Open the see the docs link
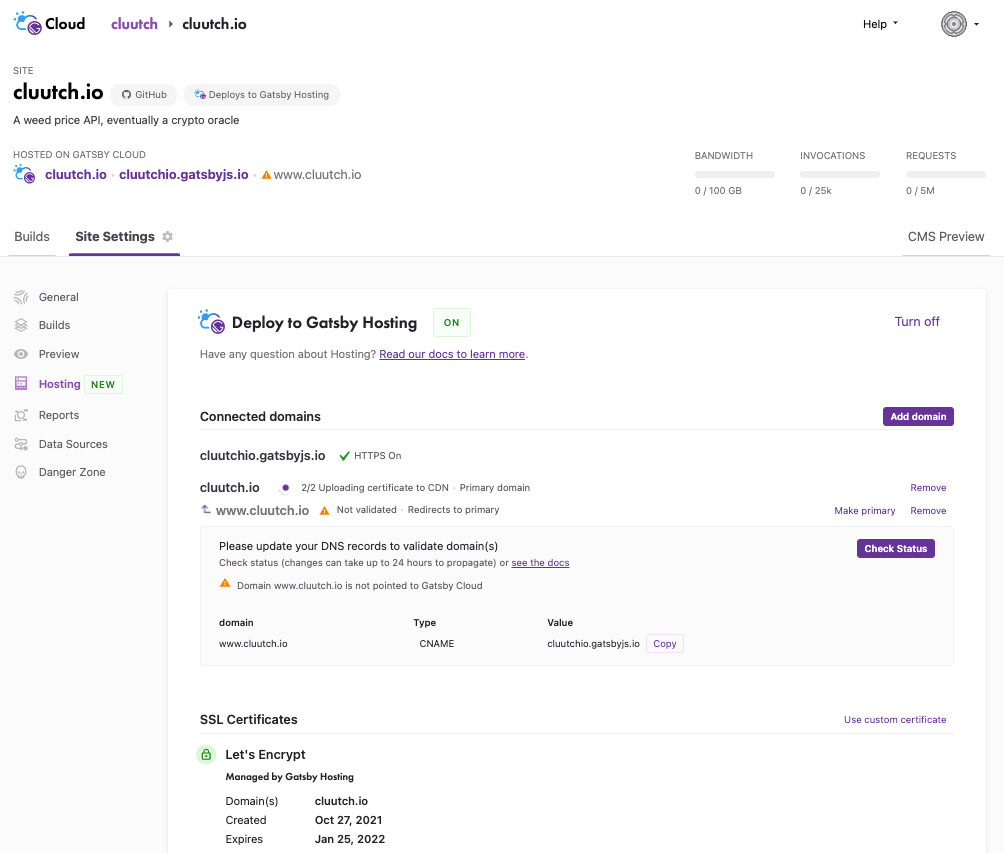This screenshot has height=853, width=1004. (540, 563)
